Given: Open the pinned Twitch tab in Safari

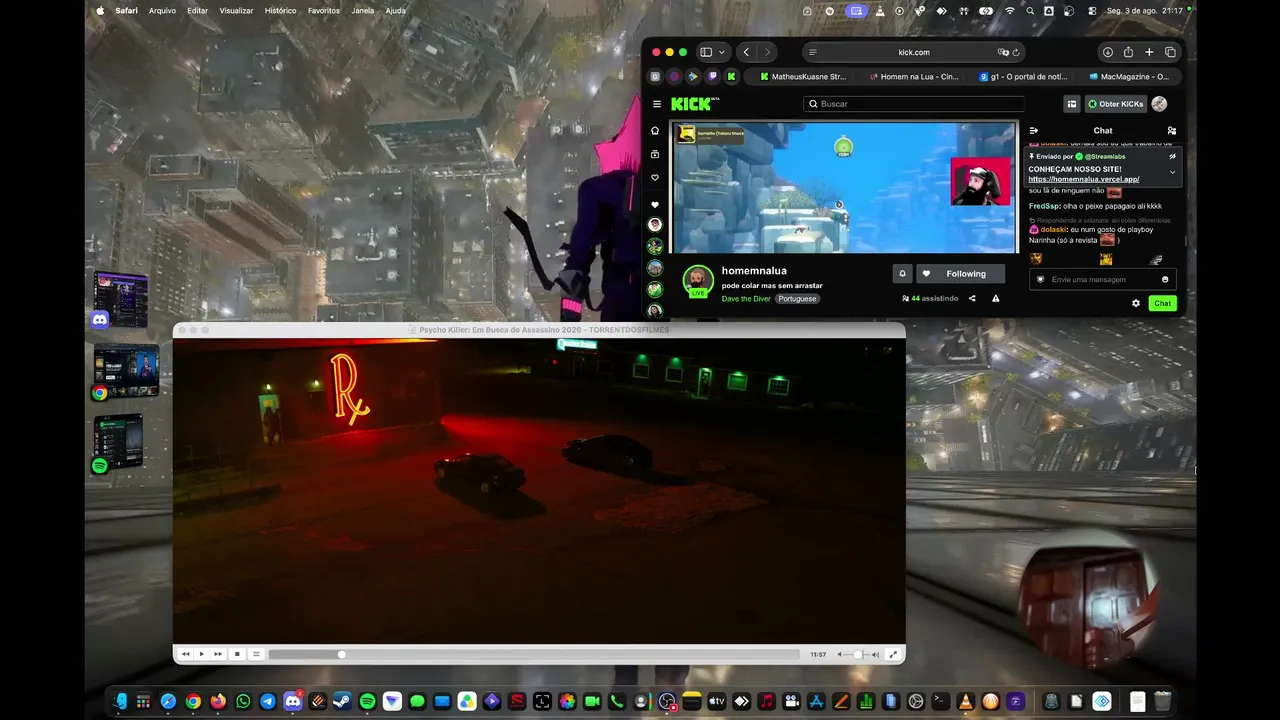Looking at the screenshot, I should click(713, 76).
